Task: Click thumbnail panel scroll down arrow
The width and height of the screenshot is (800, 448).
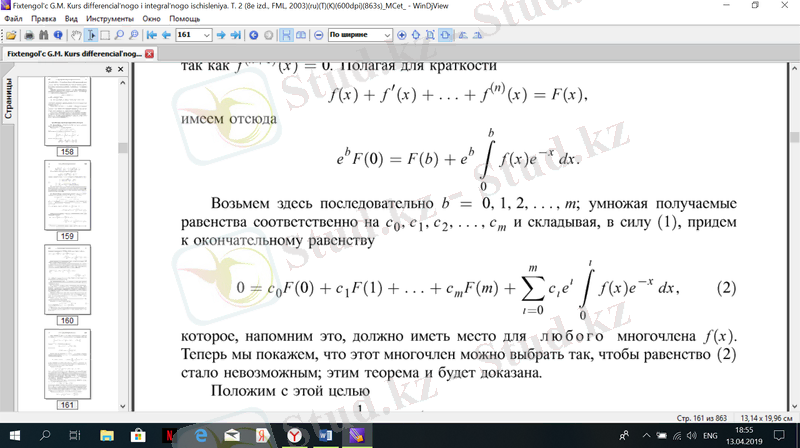Action: (x=122, y=406)
